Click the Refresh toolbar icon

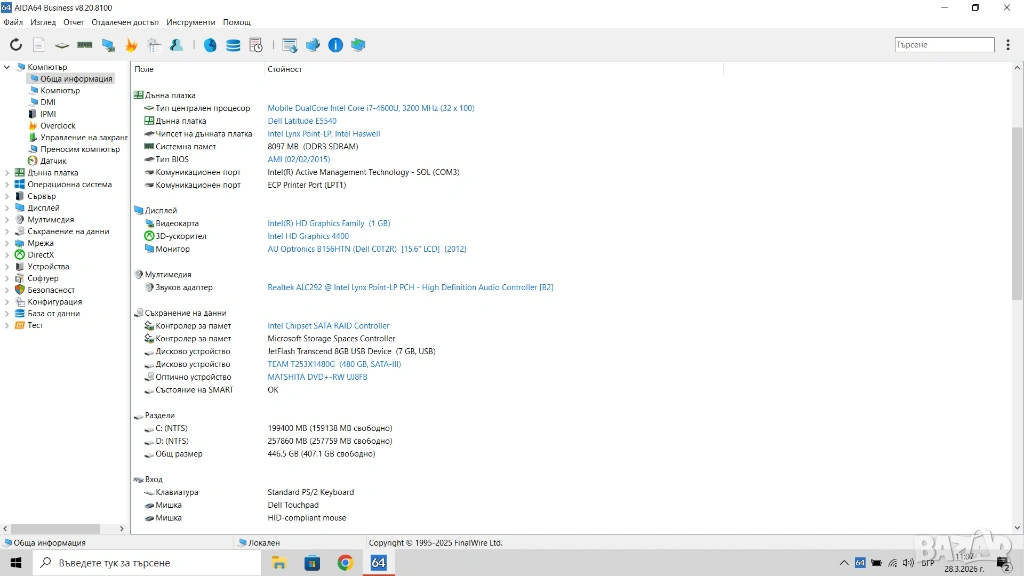15,45
